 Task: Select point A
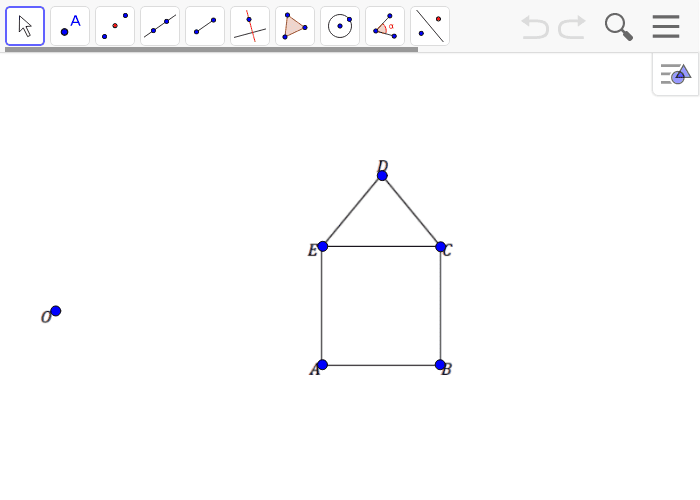(322, 365)
